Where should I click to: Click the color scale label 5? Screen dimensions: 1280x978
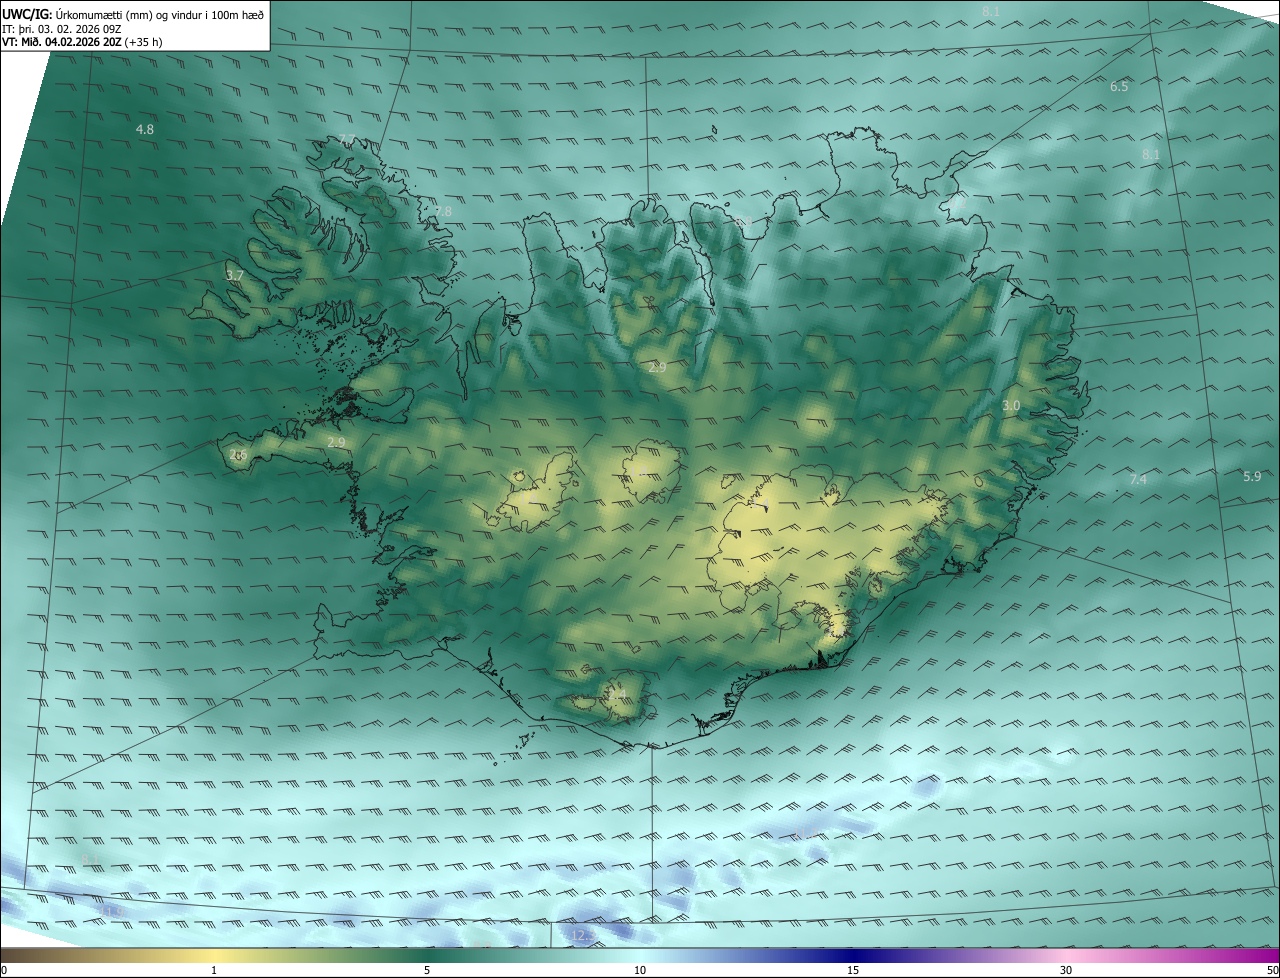[427, 971]
